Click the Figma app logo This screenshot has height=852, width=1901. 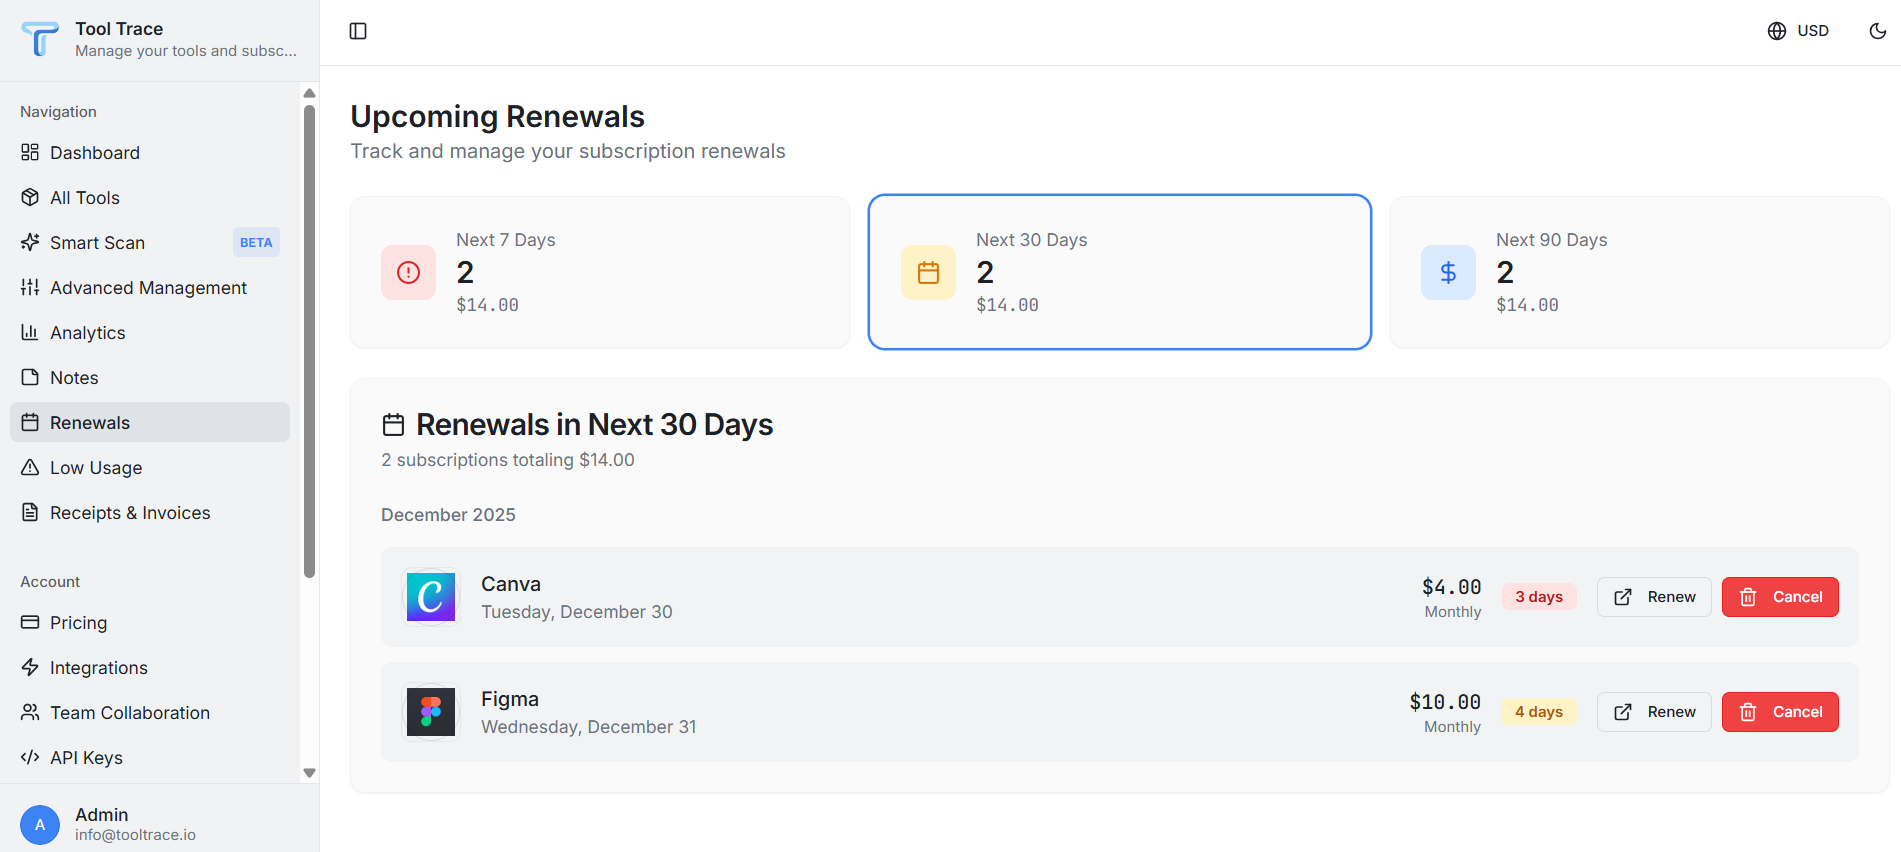click(x=431, y=712)
